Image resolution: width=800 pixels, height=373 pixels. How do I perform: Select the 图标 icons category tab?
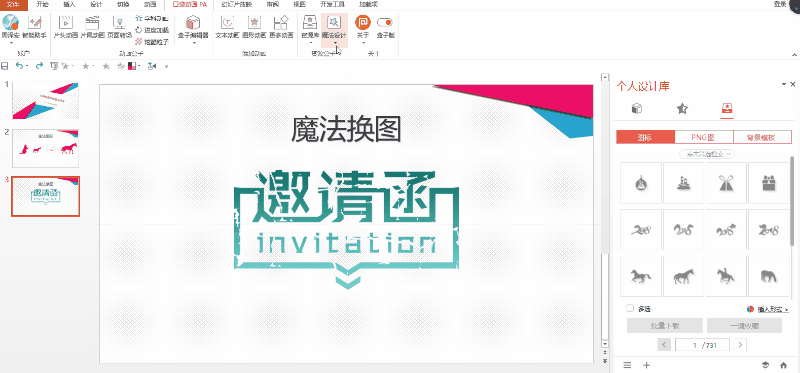click(645, 137)
